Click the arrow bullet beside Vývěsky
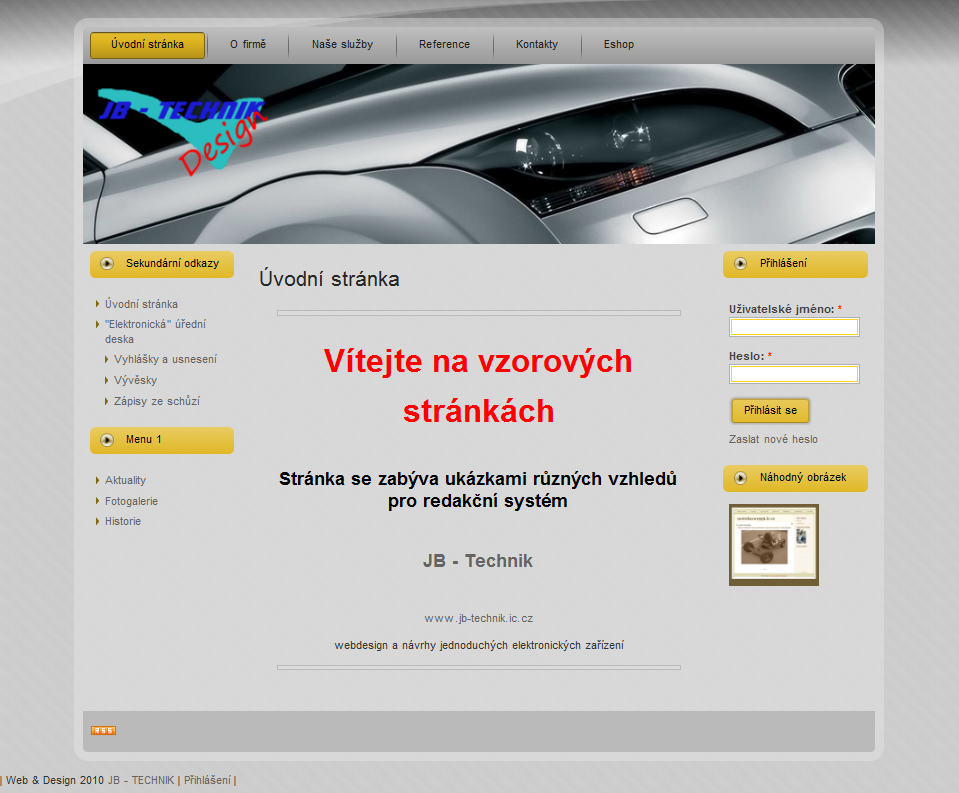Image resolution: width=959 pixels, height=793 pixels. (106, 380)
